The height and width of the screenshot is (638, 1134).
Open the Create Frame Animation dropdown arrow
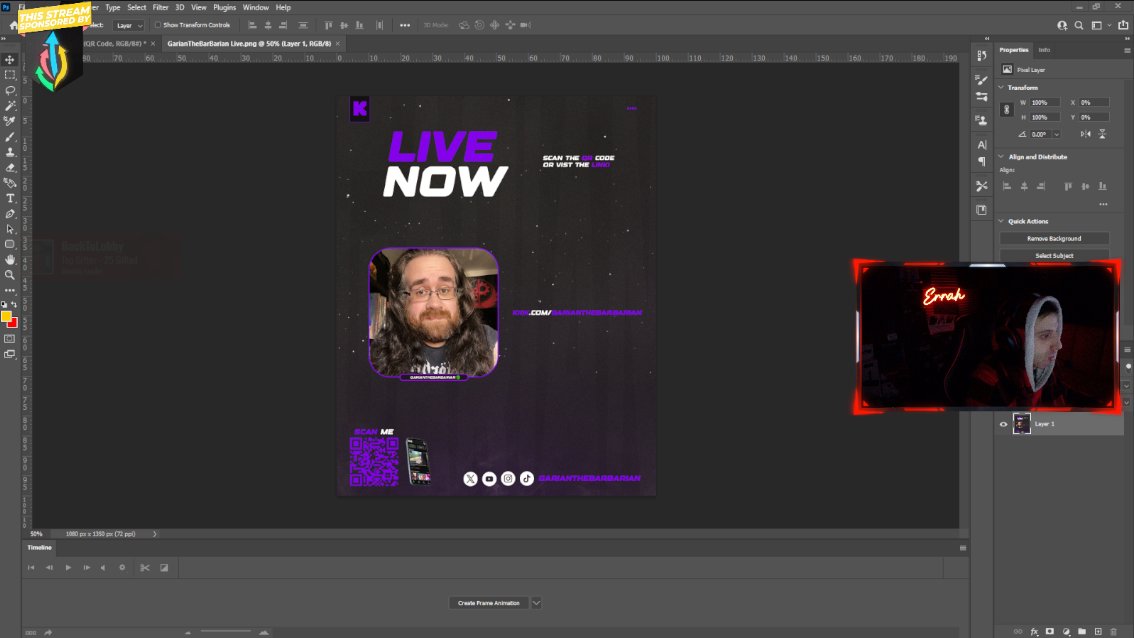click(536, 602)
